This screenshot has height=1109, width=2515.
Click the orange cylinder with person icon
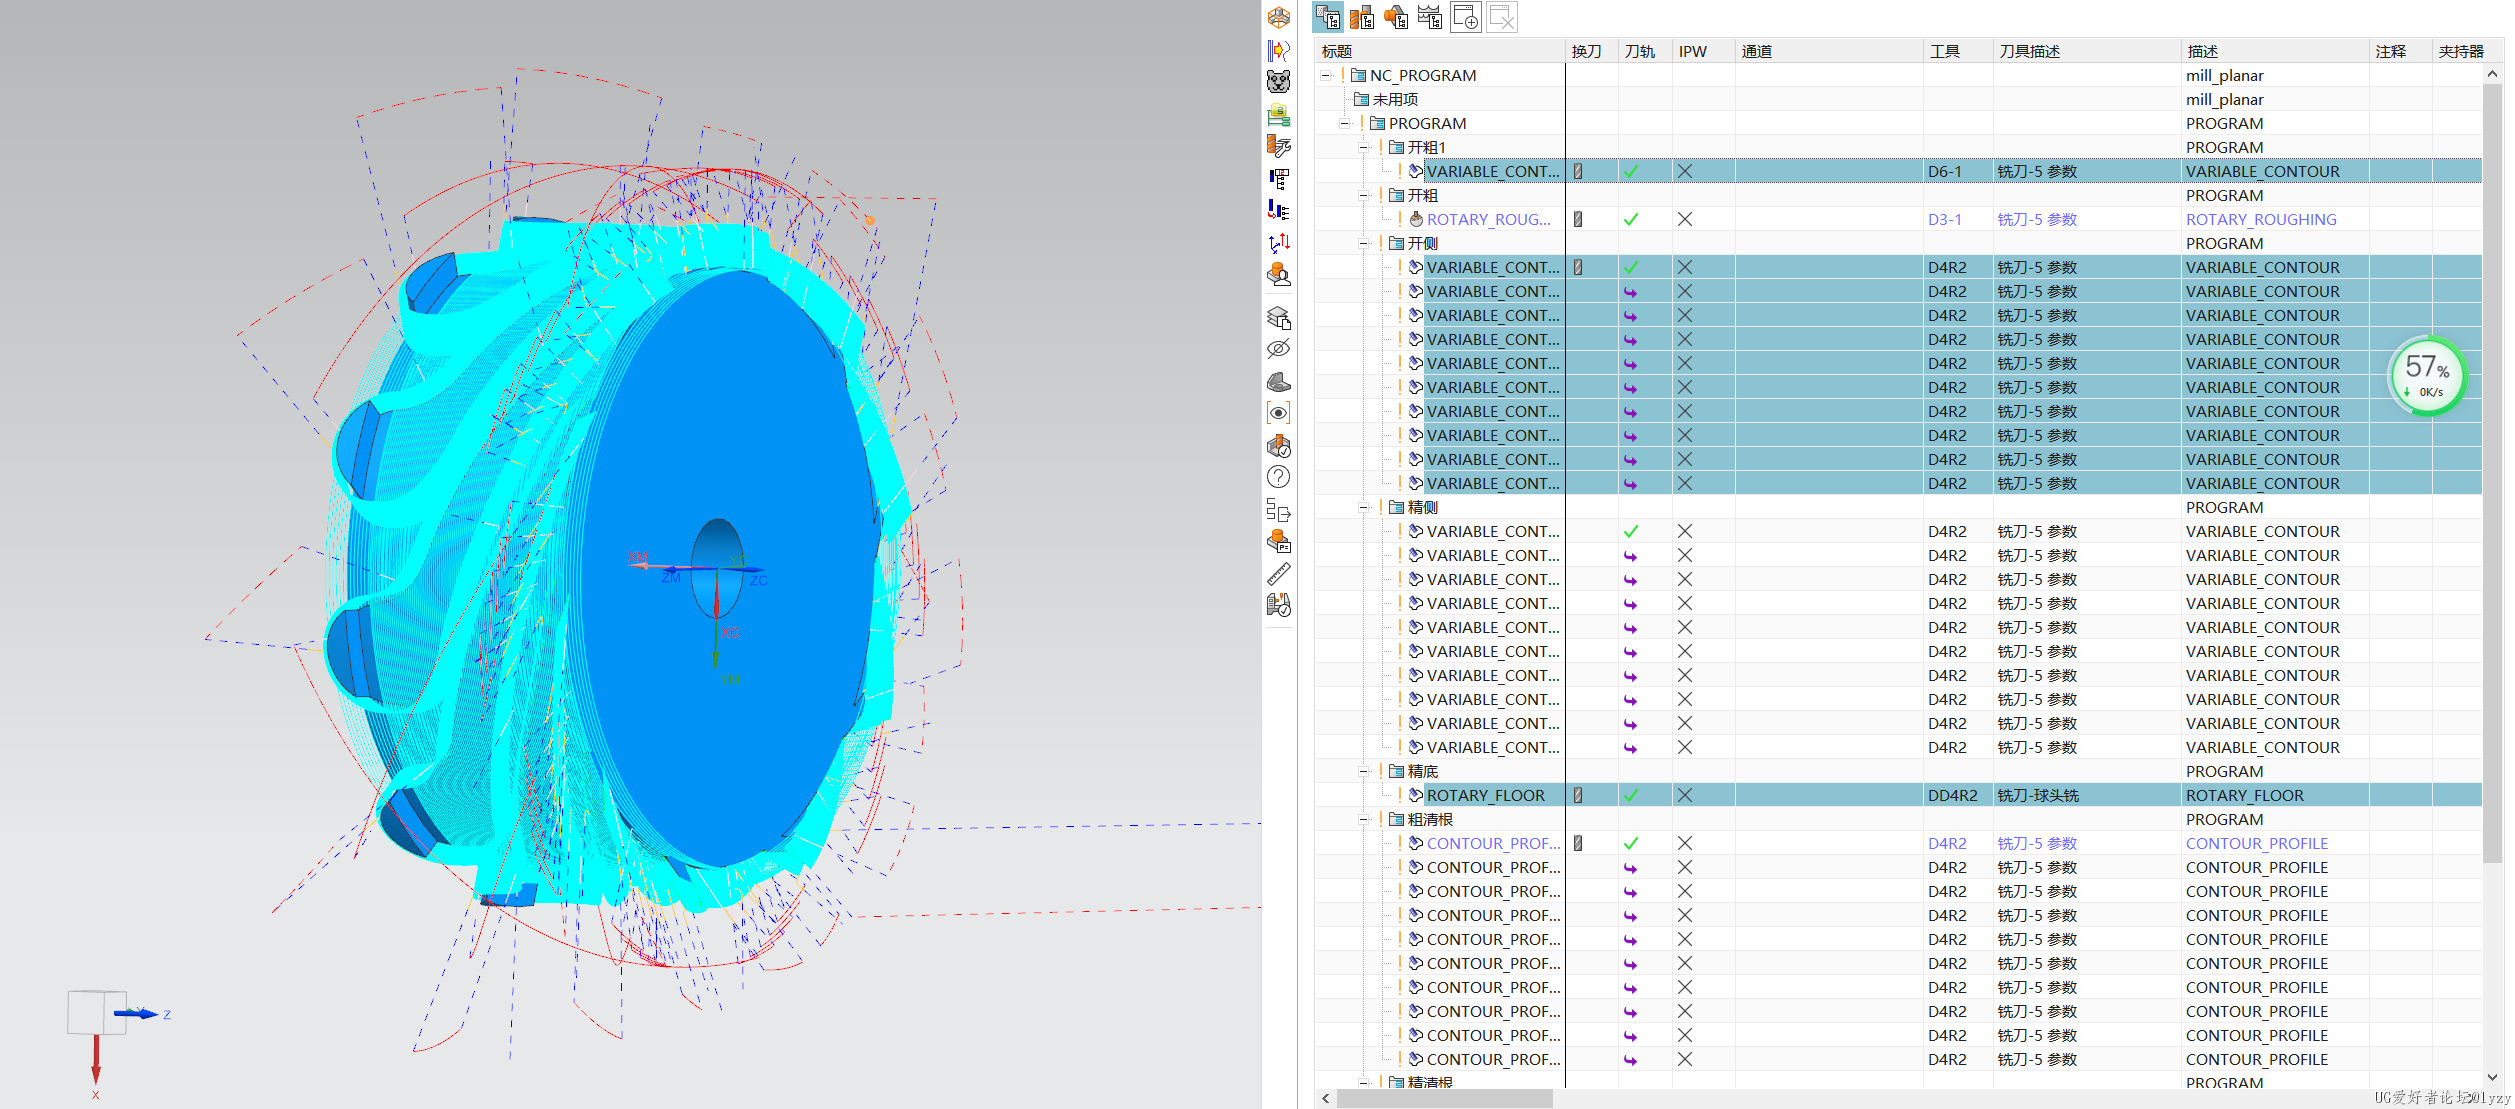[x=1279, y=274]
